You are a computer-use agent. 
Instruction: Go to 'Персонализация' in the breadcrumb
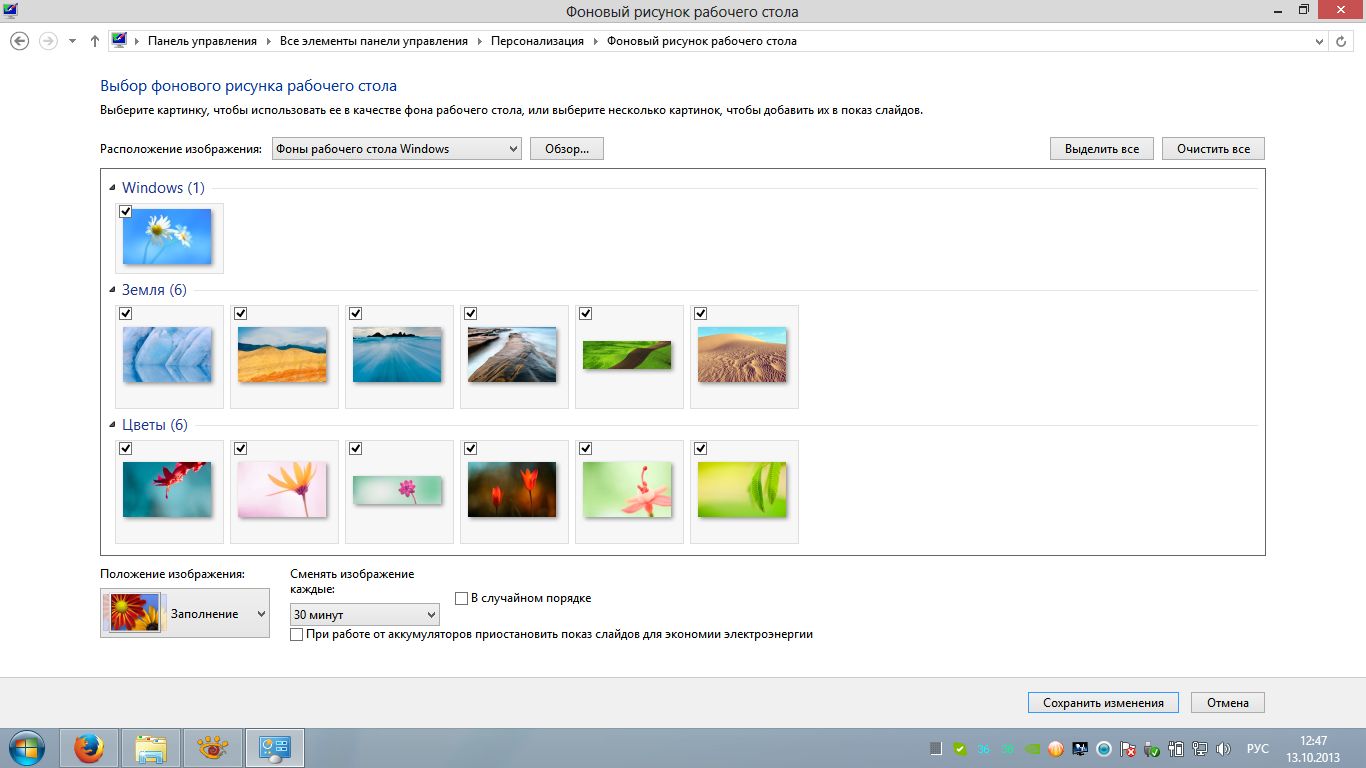point(537,41)
